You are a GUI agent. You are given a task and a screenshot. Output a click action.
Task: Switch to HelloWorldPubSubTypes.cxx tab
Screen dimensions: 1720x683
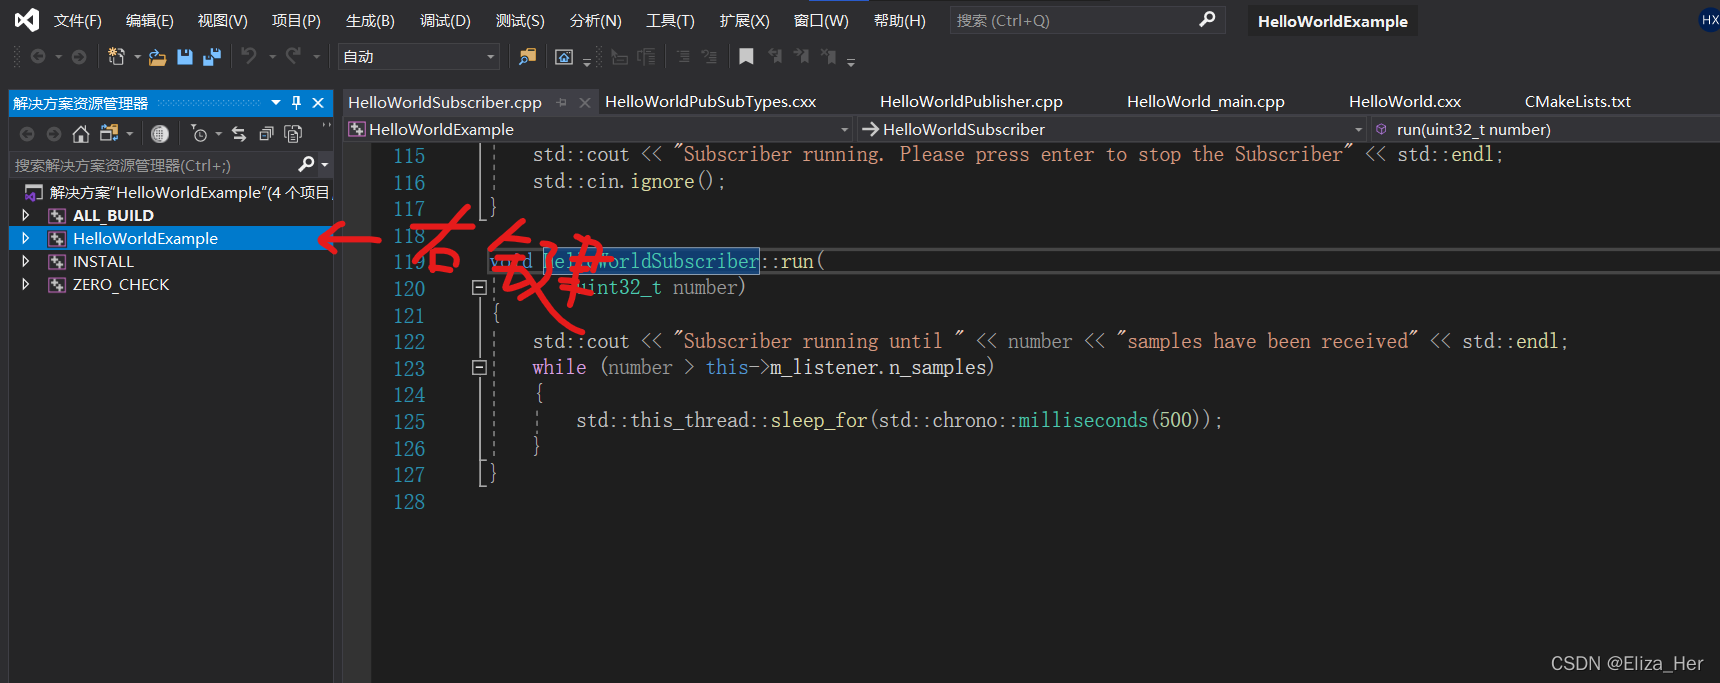[710, 101]
